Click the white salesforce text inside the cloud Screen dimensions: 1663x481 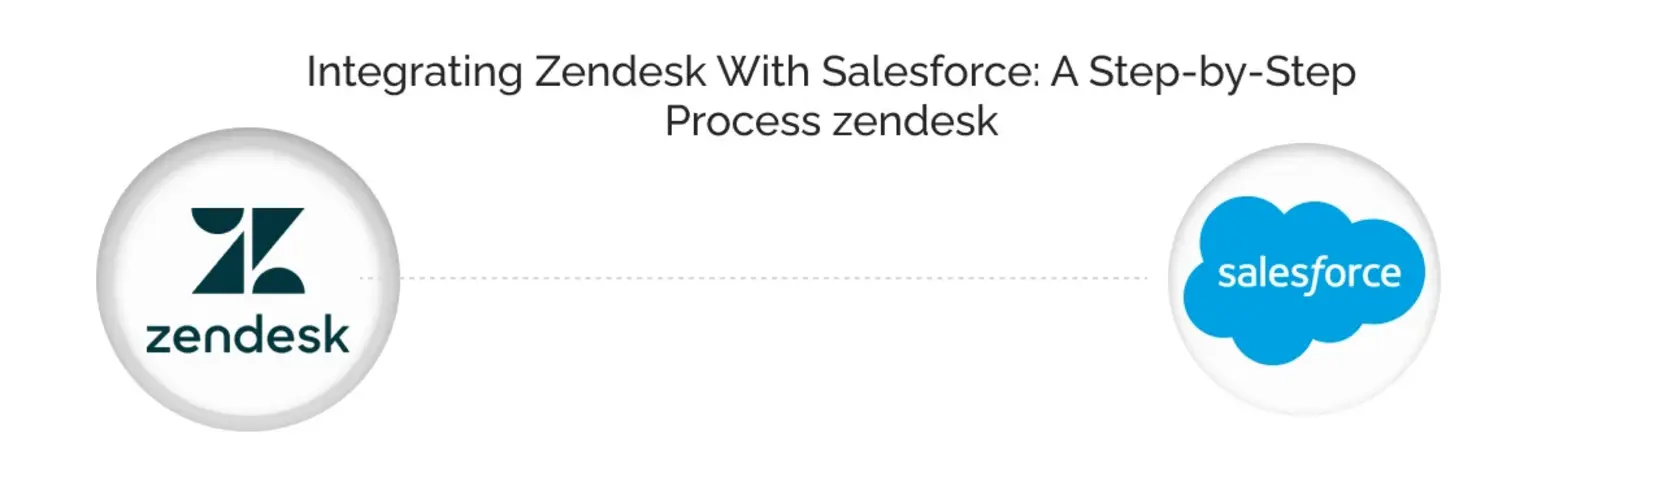point(1308,274)
